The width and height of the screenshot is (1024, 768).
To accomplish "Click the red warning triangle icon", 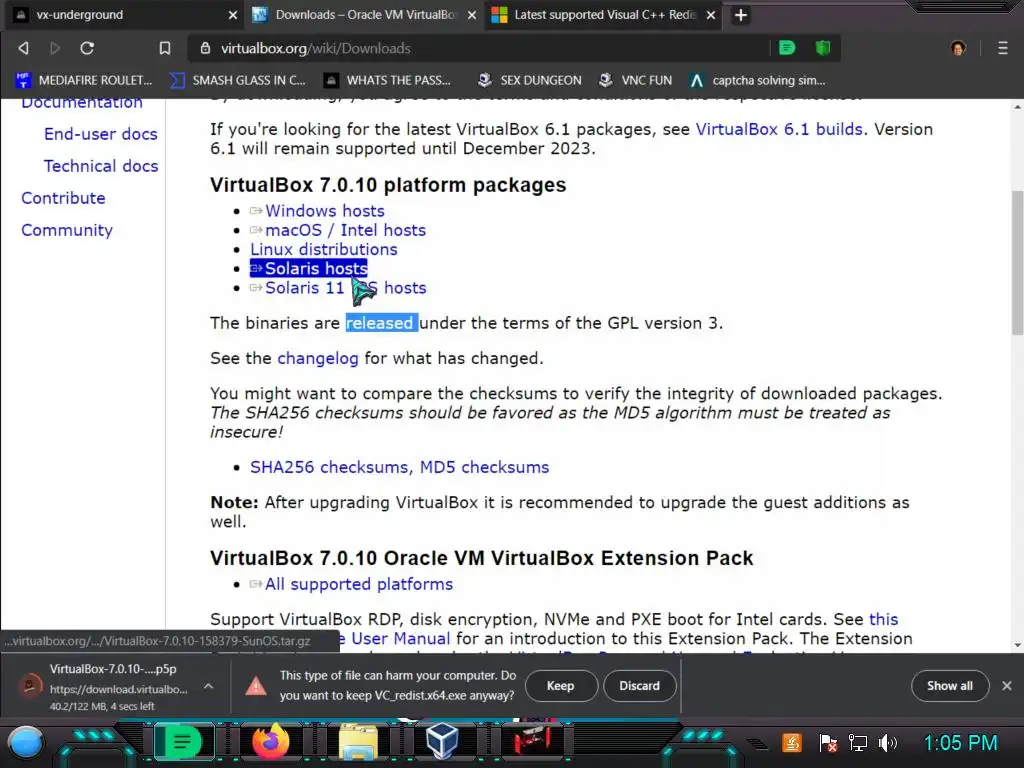I will [255, 686].
